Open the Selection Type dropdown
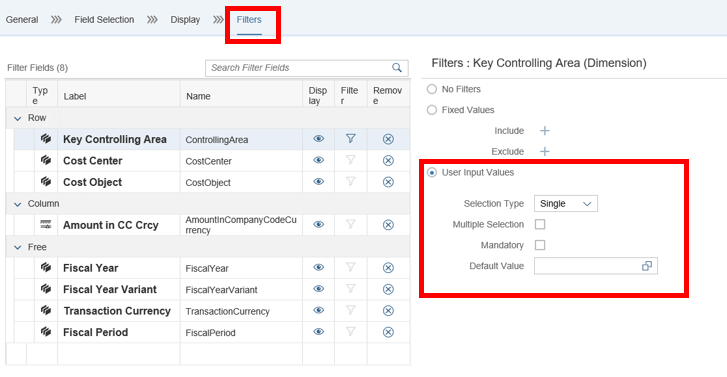This screenshot has height=377, width=727. [566, 204]
